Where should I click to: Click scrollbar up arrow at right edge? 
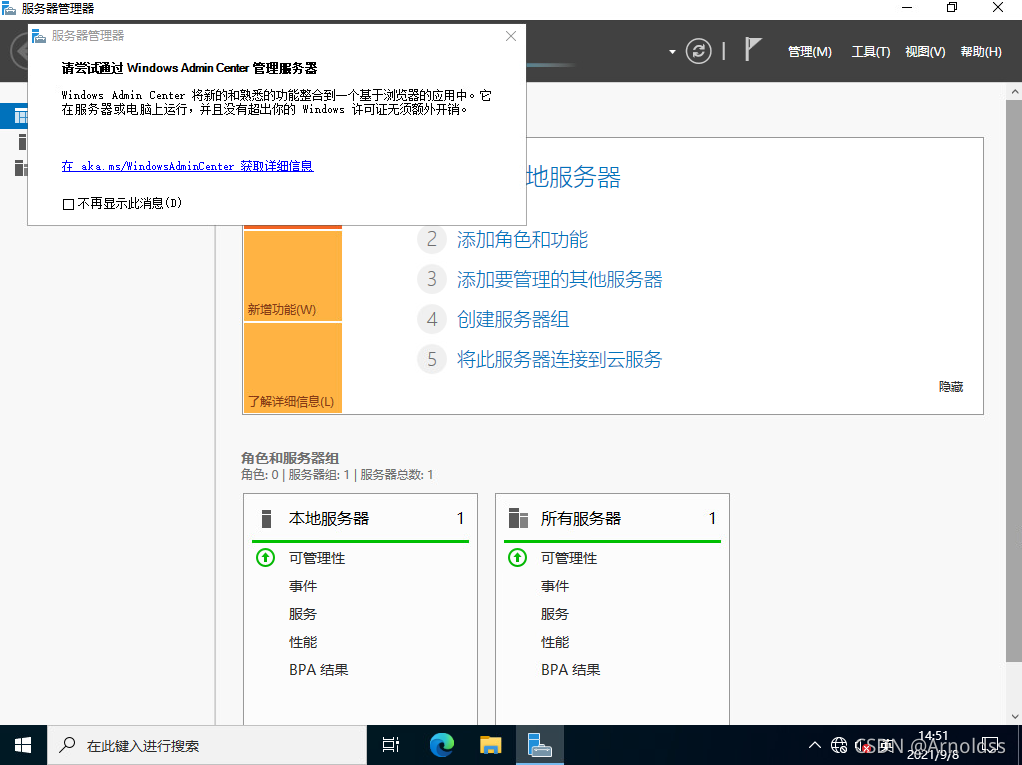tap(1015, 92)
